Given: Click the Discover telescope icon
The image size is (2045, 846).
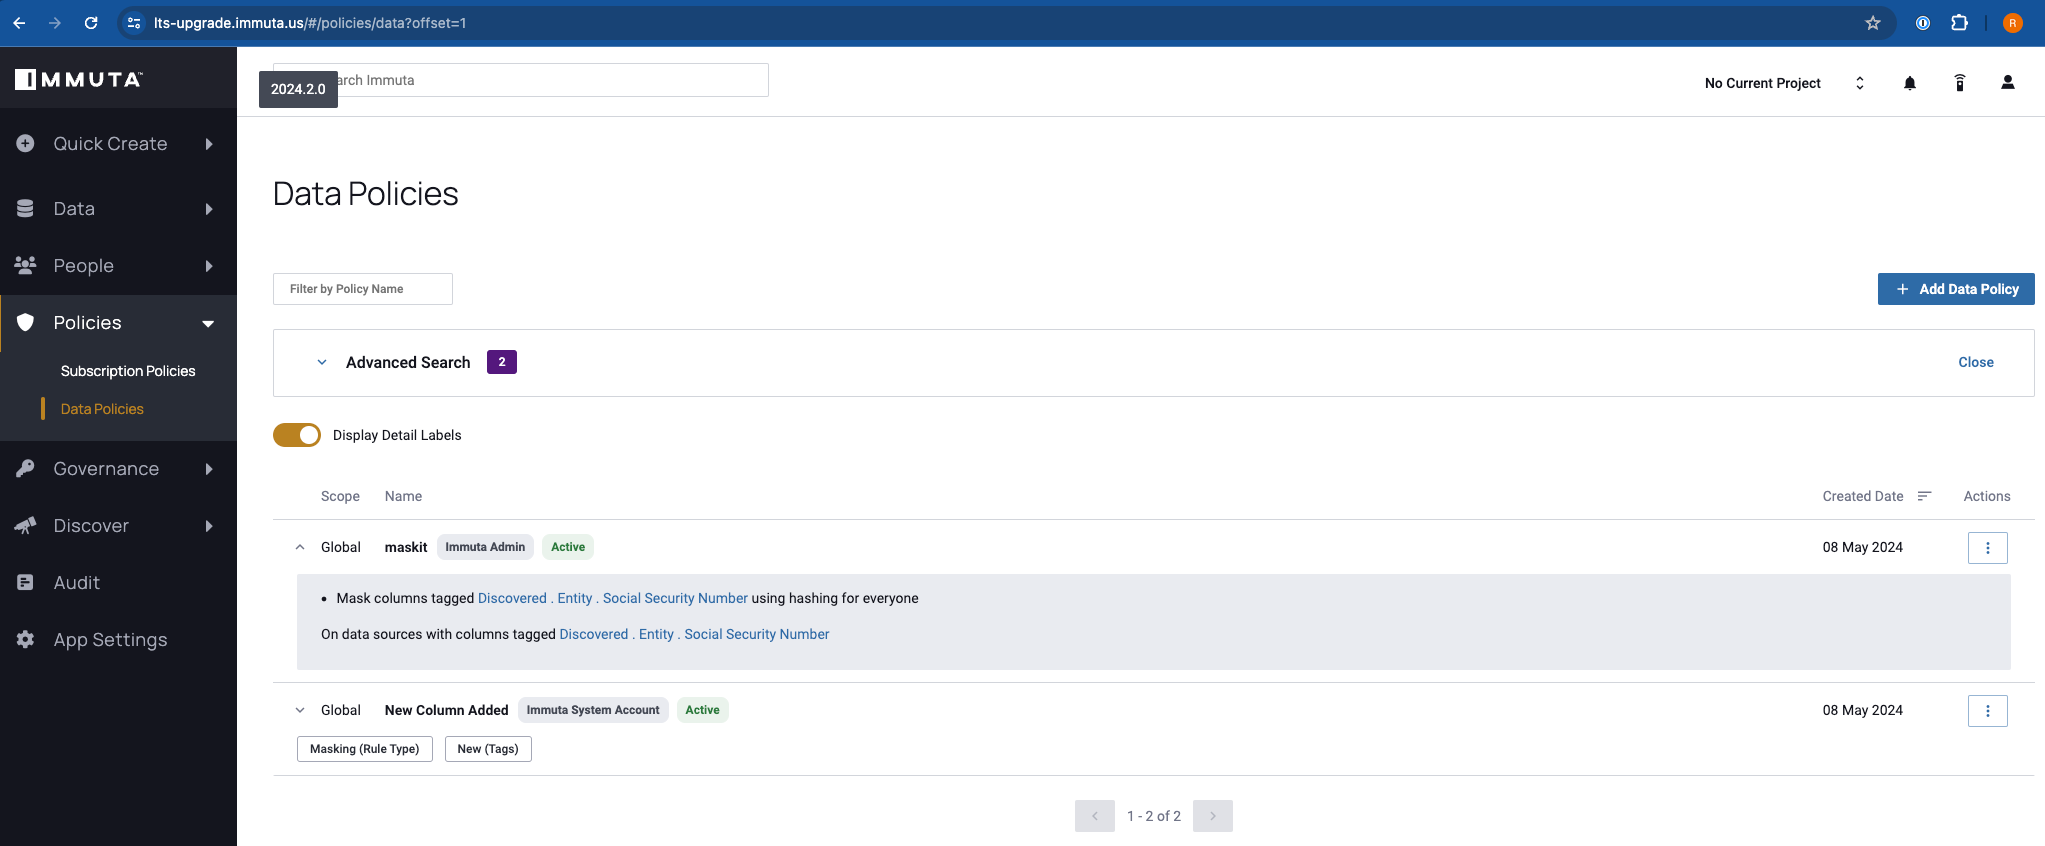Looking at the screenshot, I should 26,525.
